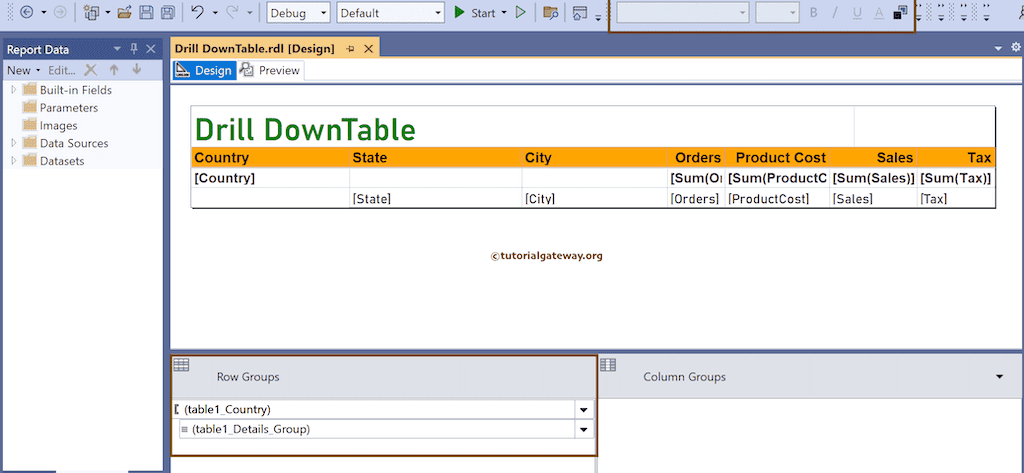Close the Report Data panel
Screen dimensions: 1024x473
[x=151, y=49]
